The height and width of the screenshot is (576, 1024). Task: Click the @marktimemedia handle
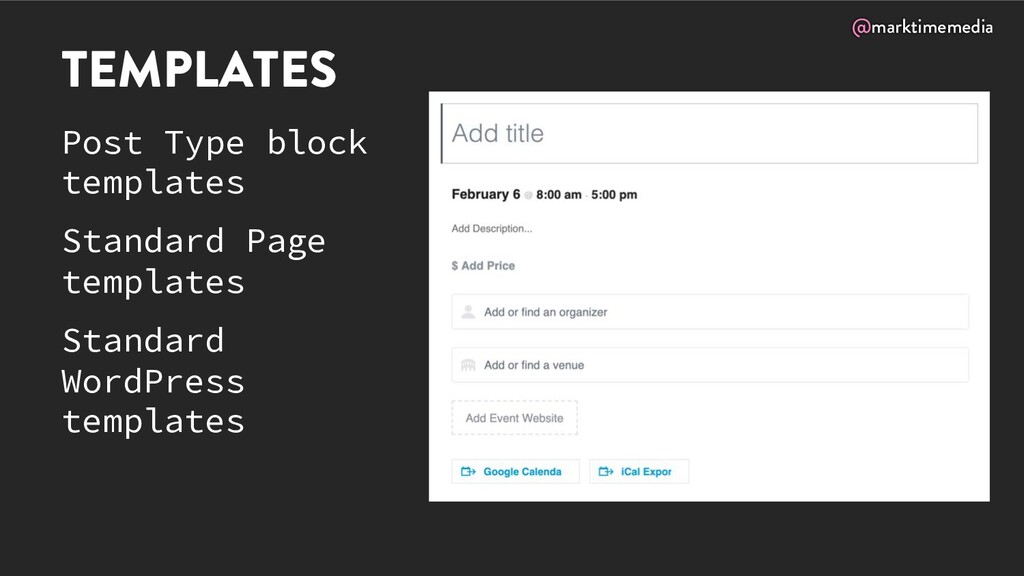click(x=922, y=28)
